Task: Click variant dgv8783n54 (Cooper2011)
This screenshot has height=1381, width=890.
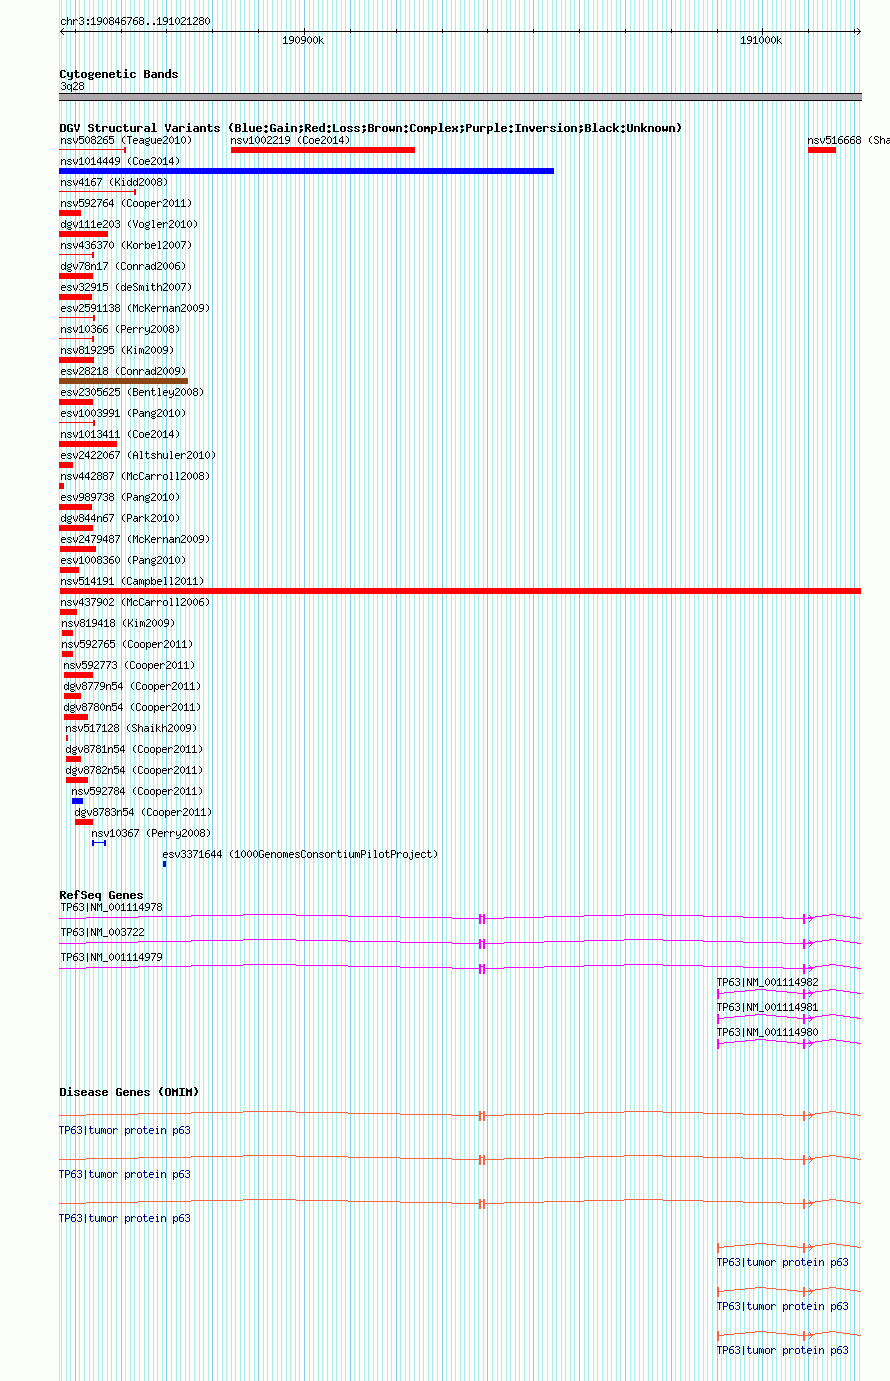Action: click(x=144, y=812)
